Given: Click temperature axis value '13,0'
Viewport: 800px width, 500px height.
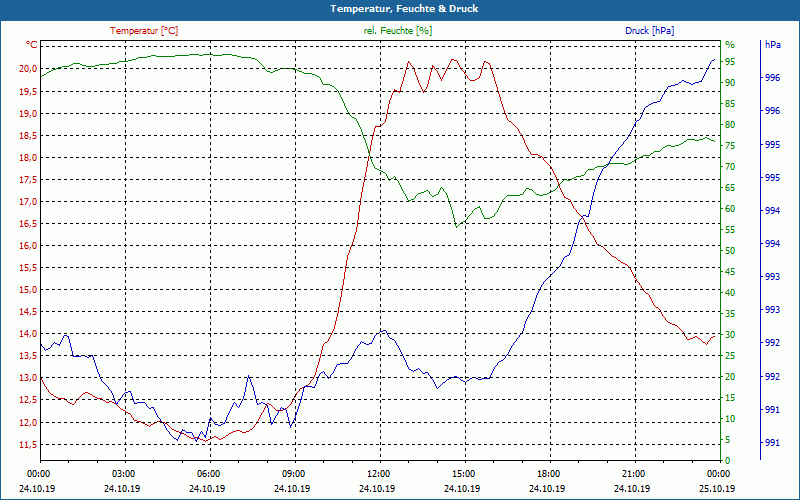Looking at the screenshot, I should pos(28,378).
